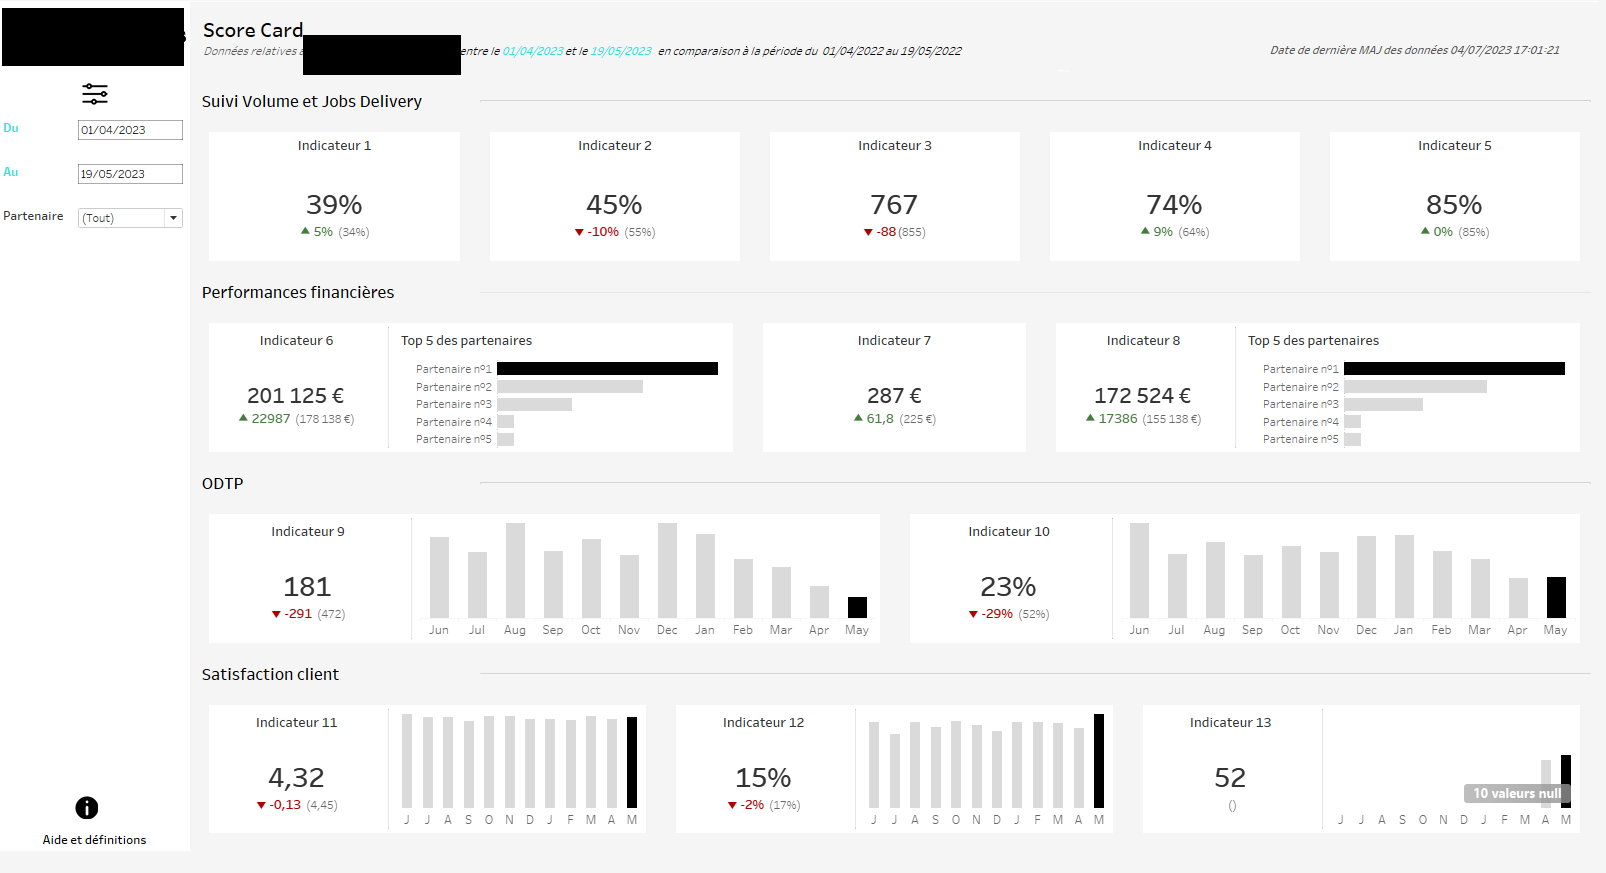Viewport: 1606px width, 873px height.
Task: Select the Indicateur 5 card value 85%
Action: tap(1454, 205)
